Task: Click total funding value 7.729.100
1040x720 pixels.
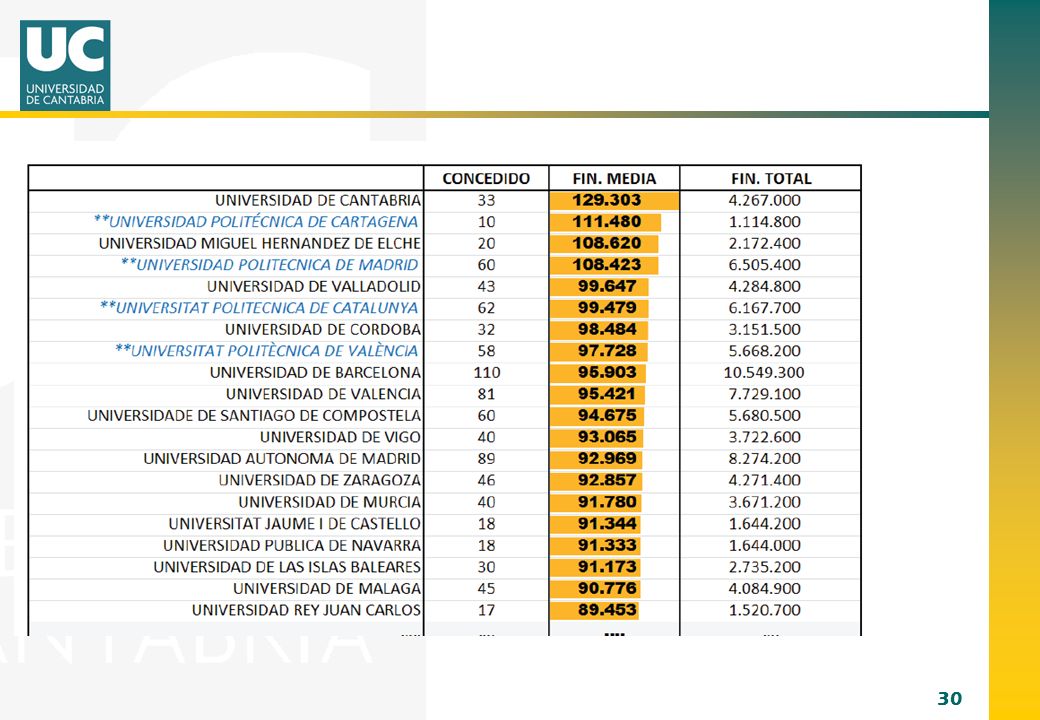Action: coord(765,394)
